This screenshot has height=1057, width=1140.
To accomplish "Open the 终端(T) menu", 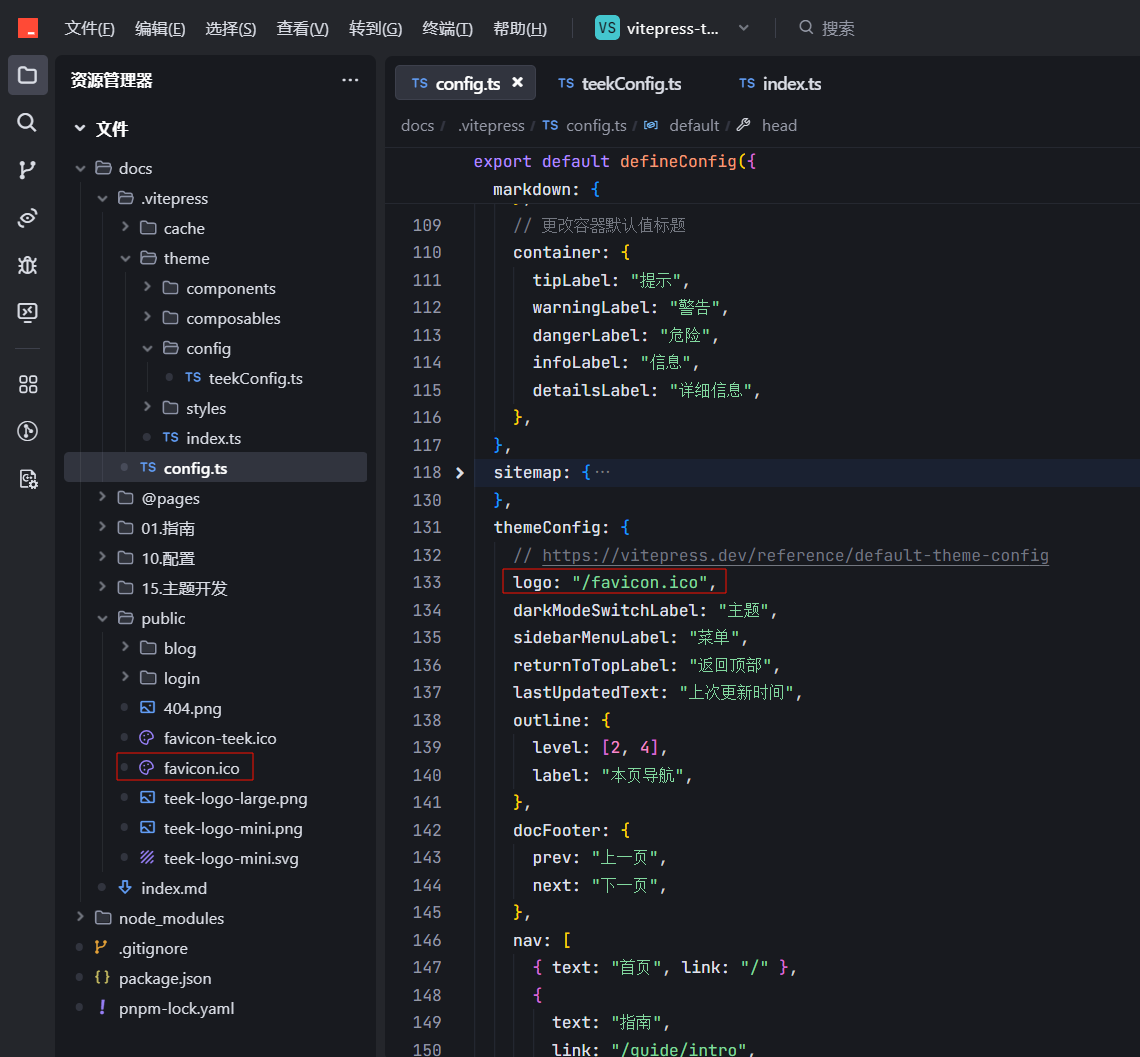I will [447, 28].
